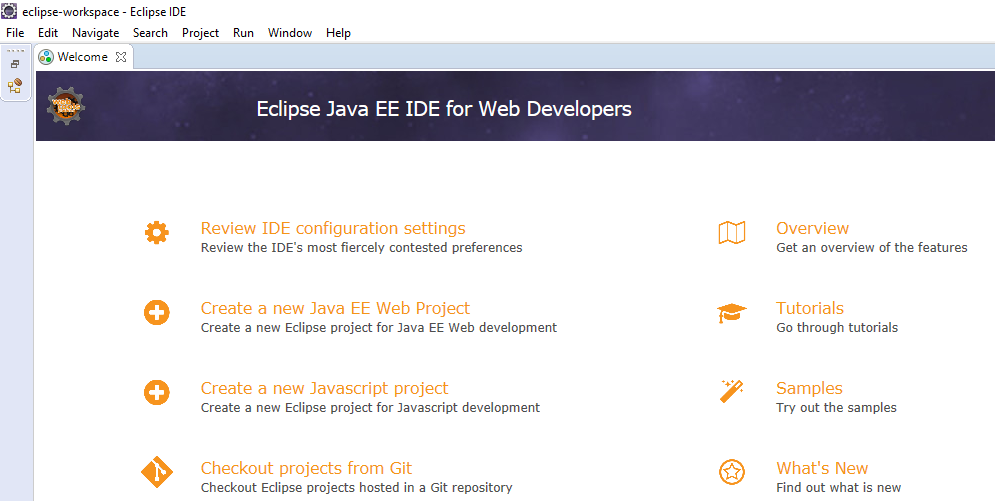Open the Navigate menu
This screenshot has width=995, height=501.
click(x=95, y=33)
